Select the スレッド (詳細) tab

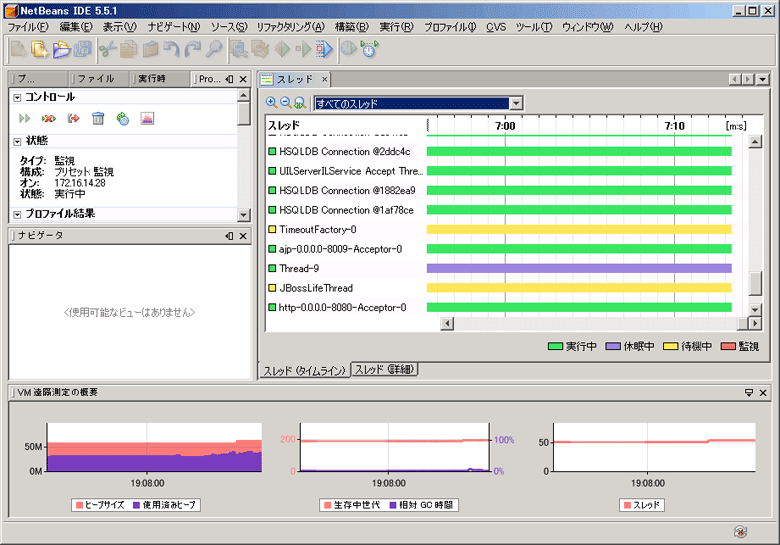pyautogui.click(x=384, y=369)
